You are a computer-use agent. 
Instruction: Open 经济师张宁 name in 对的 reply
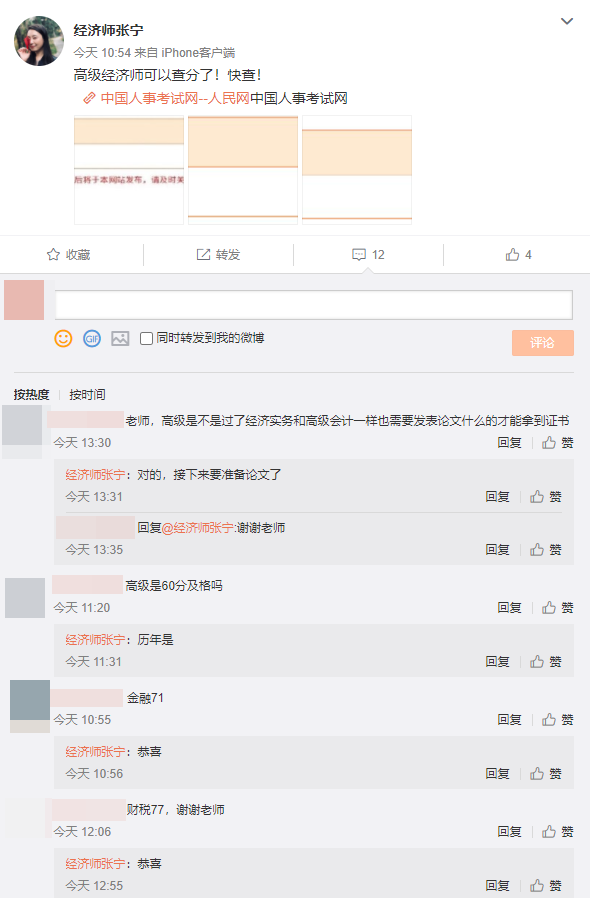tap(95, 475)
